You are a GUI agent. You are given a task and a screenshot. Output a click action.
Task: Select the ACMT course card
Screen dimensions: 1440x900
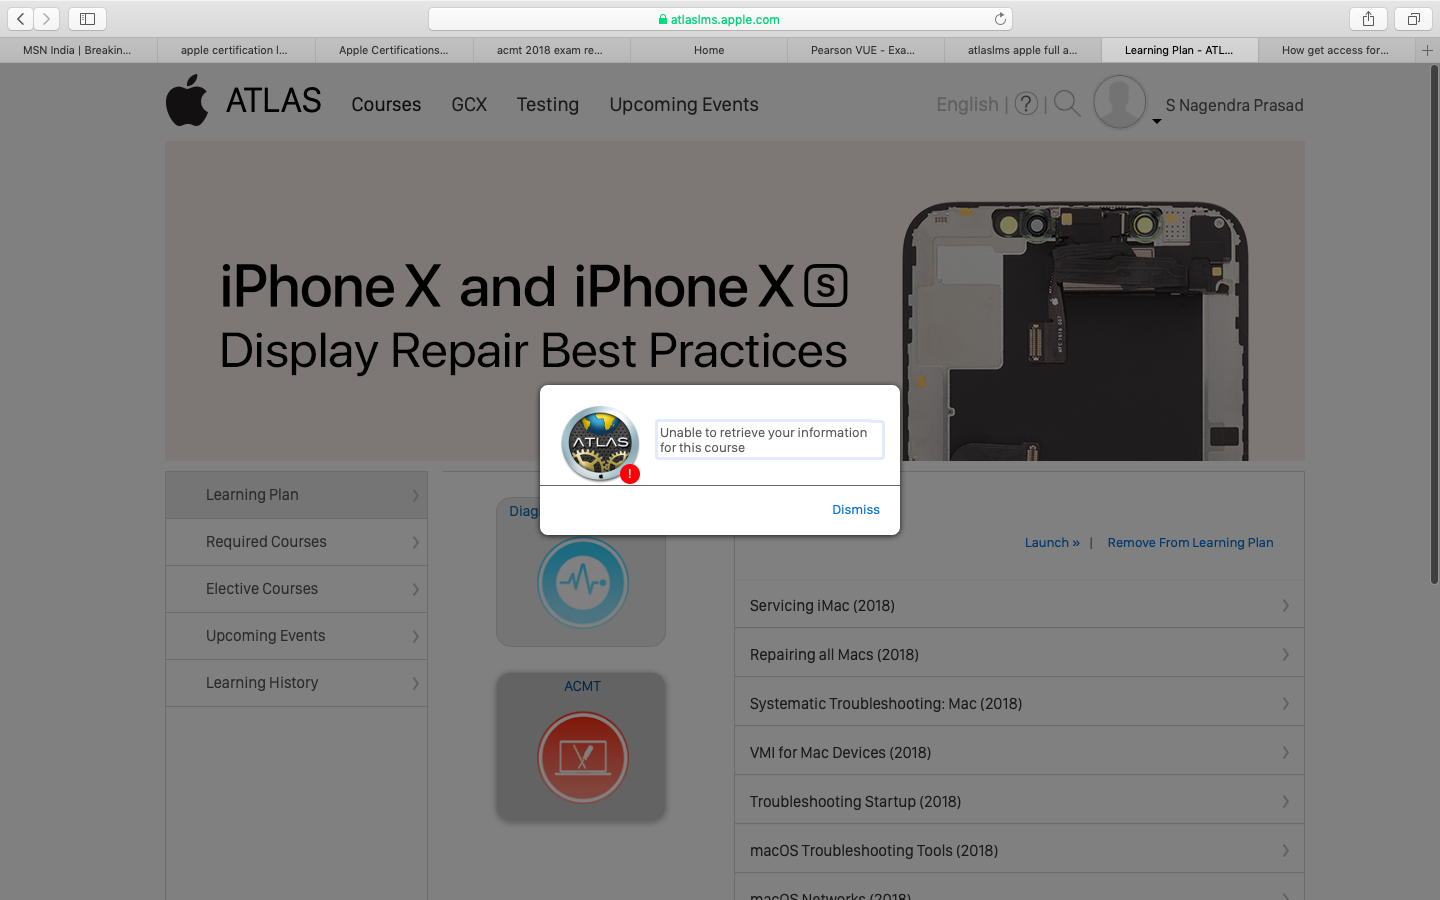(581, 747)
